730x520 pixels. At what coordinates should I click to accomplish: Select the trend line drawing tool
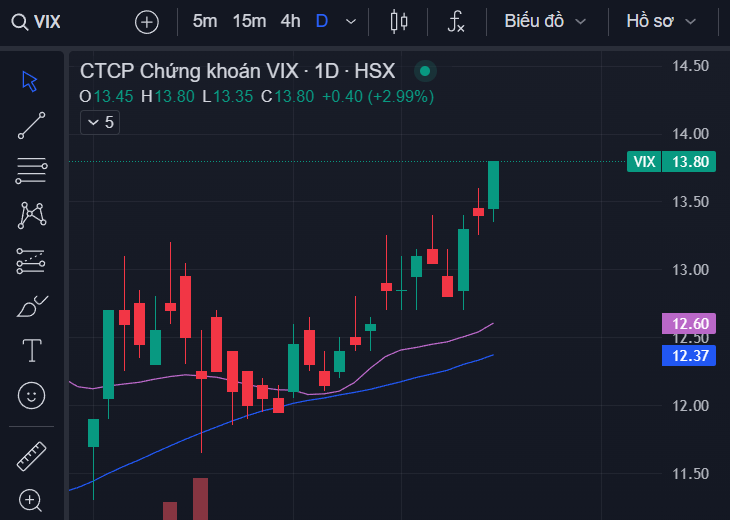(31, 126)
